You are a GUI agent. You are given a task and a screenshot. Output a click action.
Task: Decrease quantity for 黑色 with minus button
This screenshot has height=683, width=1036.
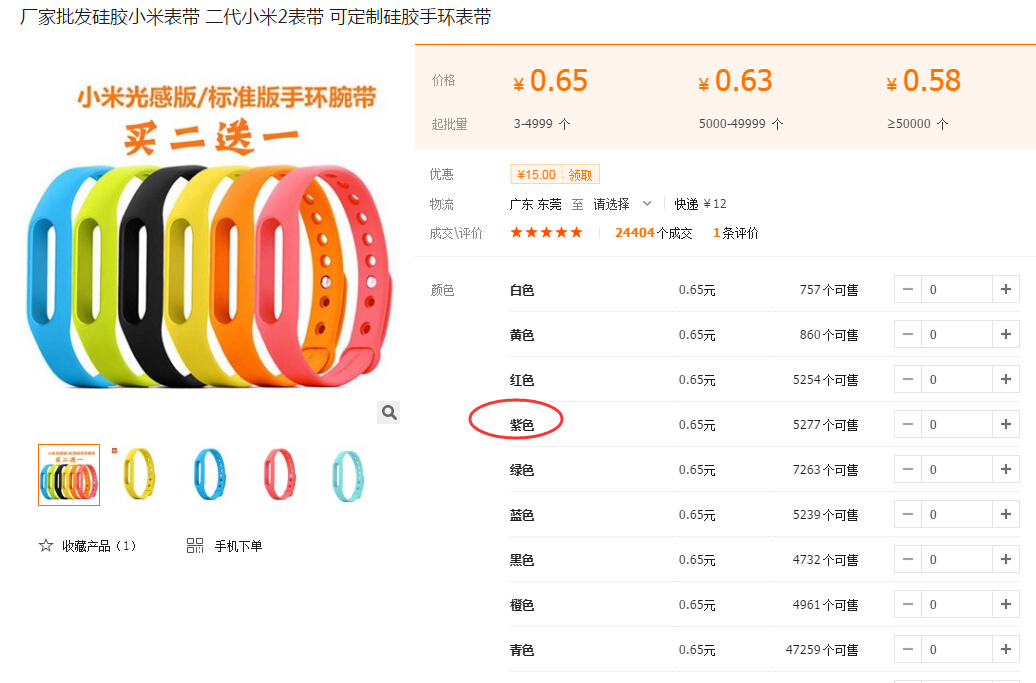[x=908, y=559]
